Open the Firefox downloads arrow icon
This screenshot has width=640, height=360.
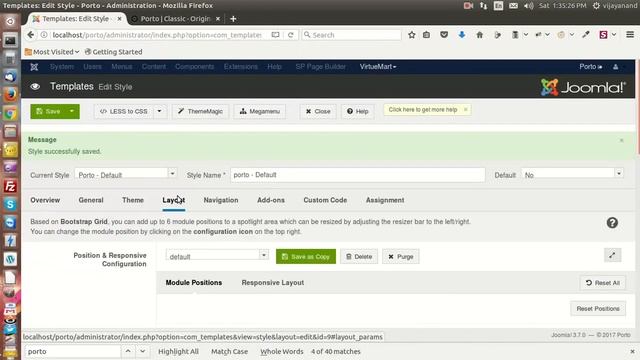462,35
